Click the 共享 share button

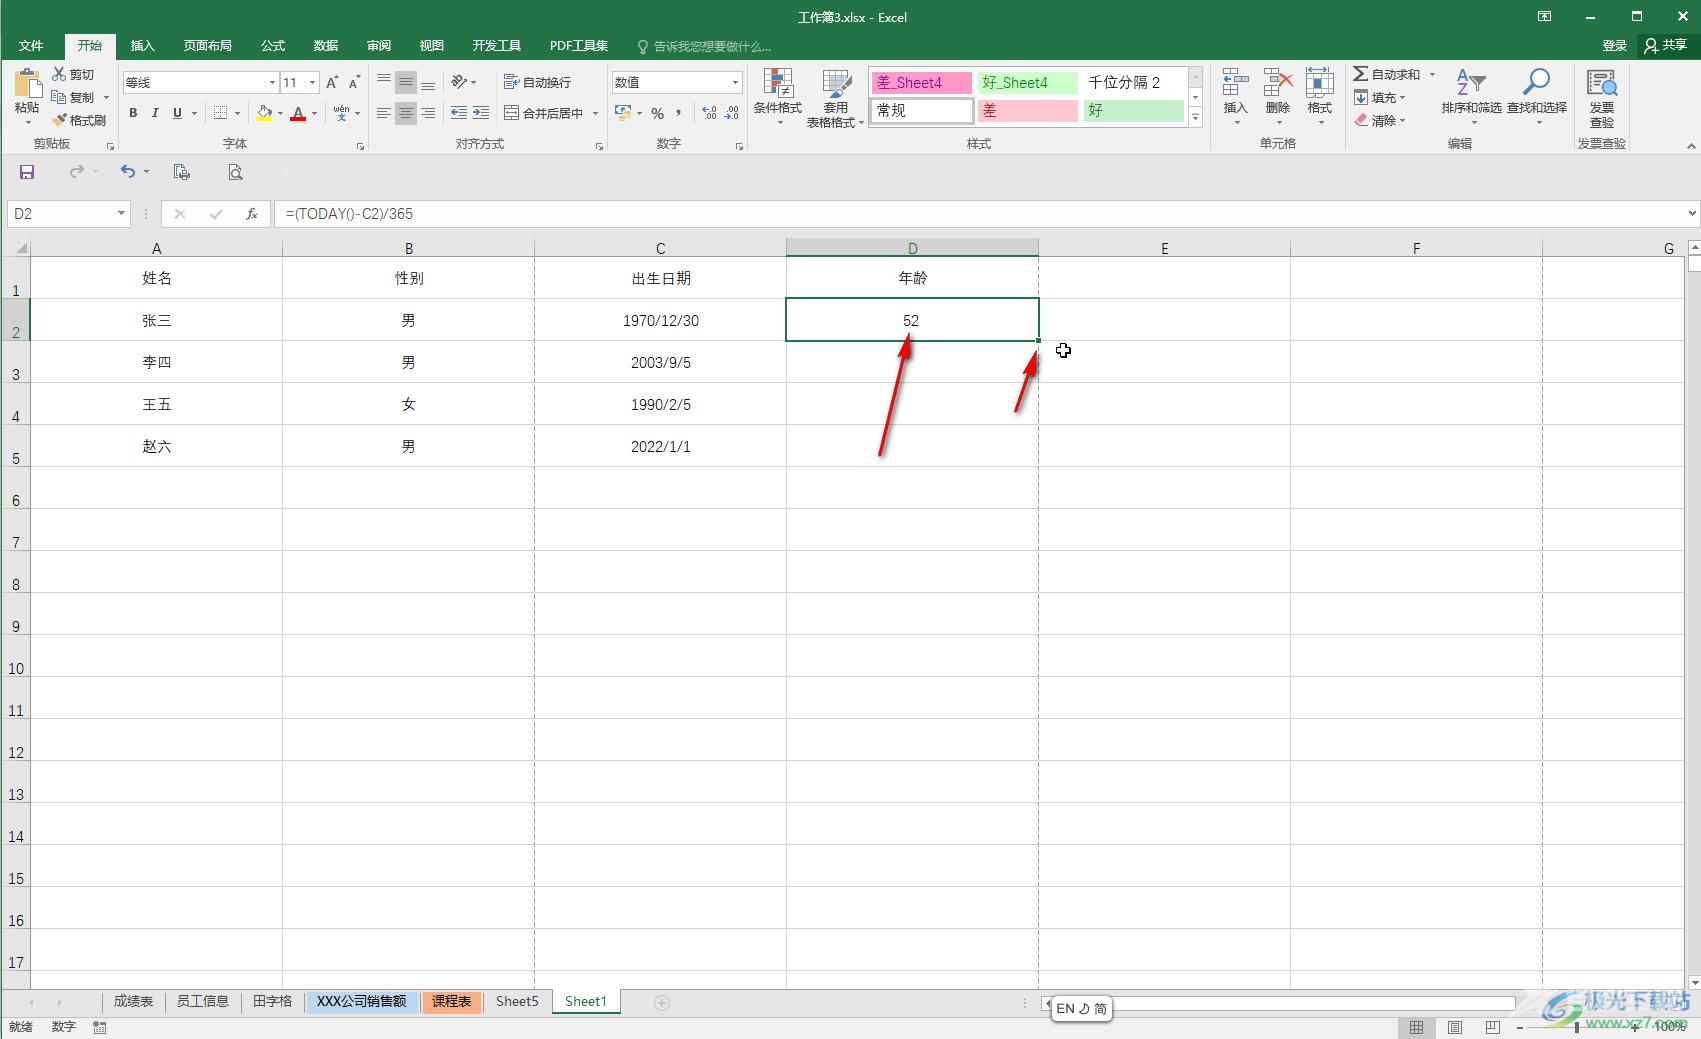(x=1666, y=46)
